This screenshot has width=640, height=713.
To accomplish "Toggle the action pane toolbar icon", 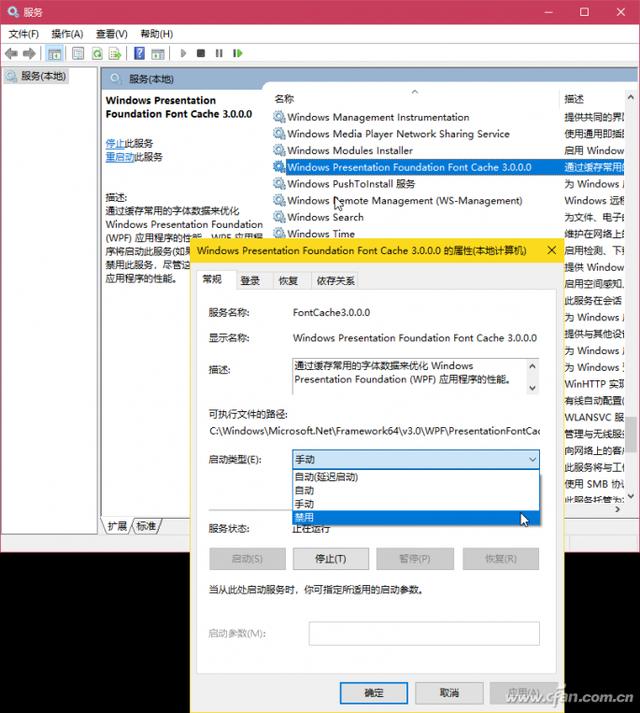I will point(158,54).
